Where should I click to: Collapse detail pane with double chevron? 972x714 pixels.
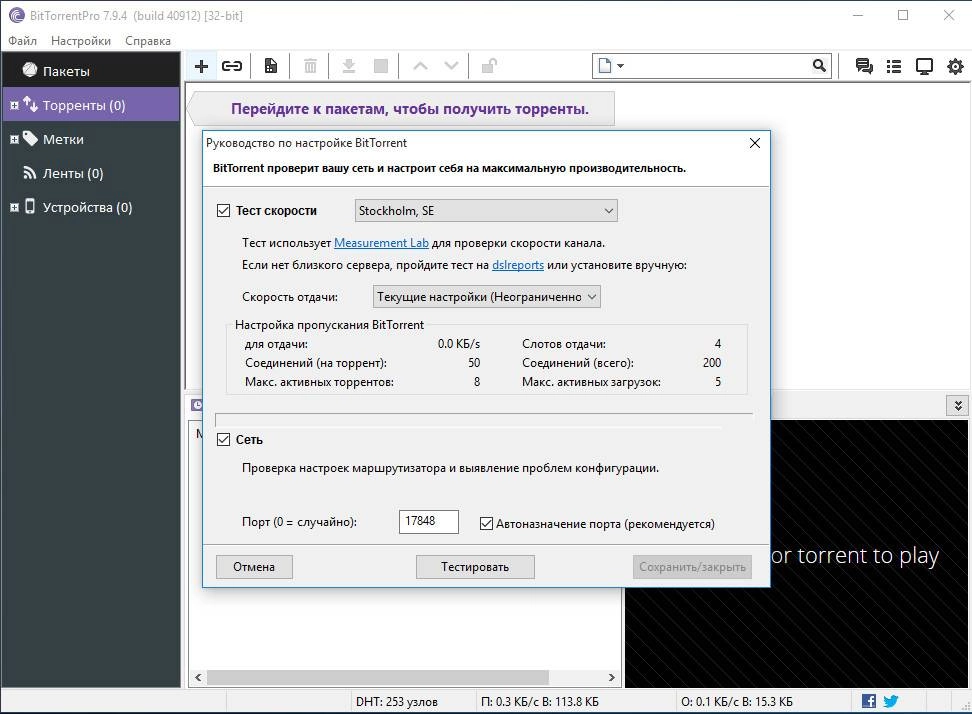[x=958, y=406]
